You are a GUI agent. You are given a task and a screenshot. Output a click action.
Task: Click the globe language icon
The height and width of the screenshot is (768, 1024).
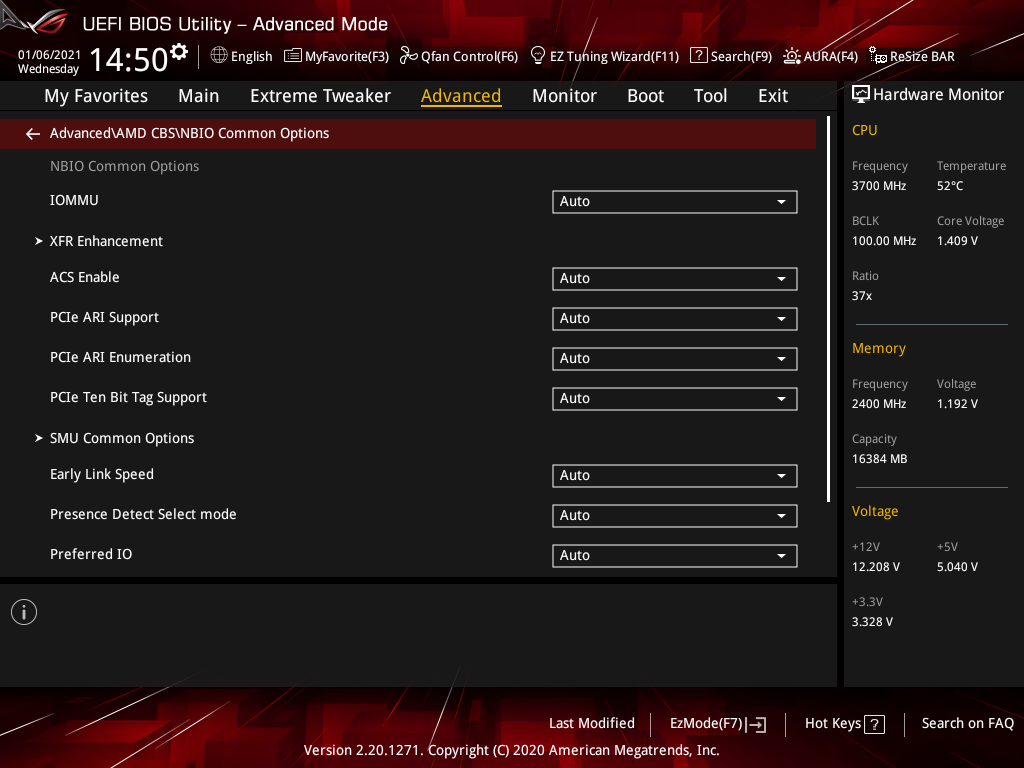point(219,56)
